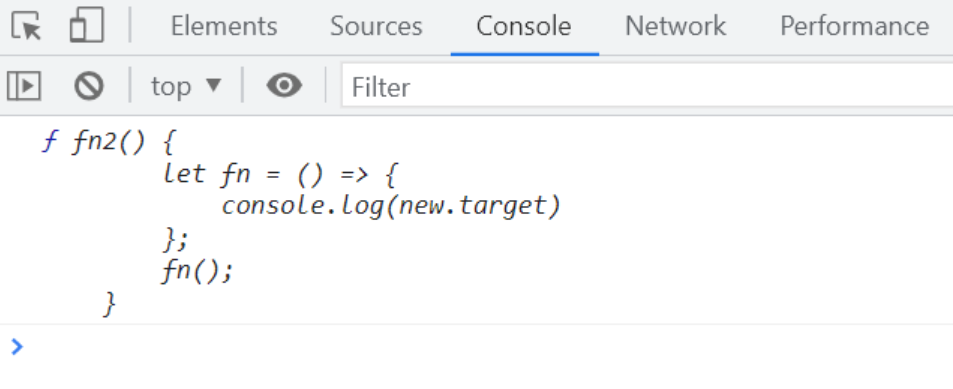Screen dimensions: 953x389
Task: Open the Sources tab
Action: [376, 26]
